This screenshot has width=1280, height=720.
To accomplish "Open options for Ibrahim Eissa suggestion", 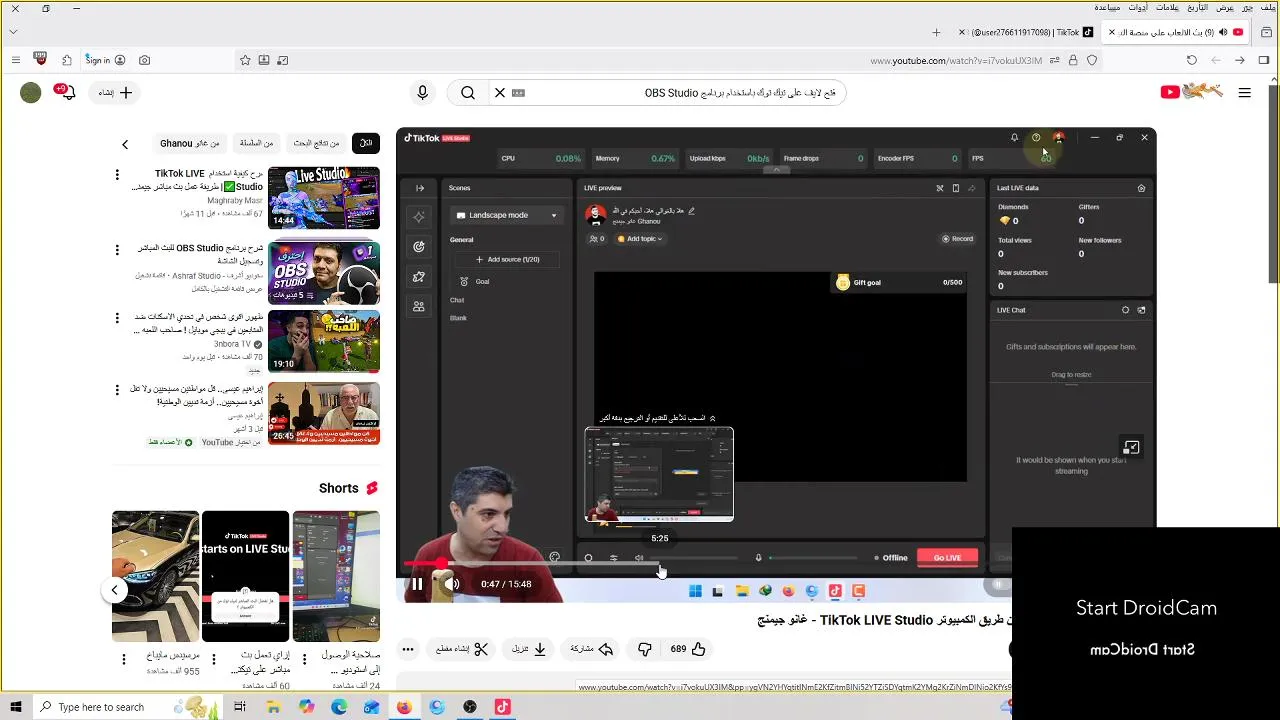I will tap(117, 390).
